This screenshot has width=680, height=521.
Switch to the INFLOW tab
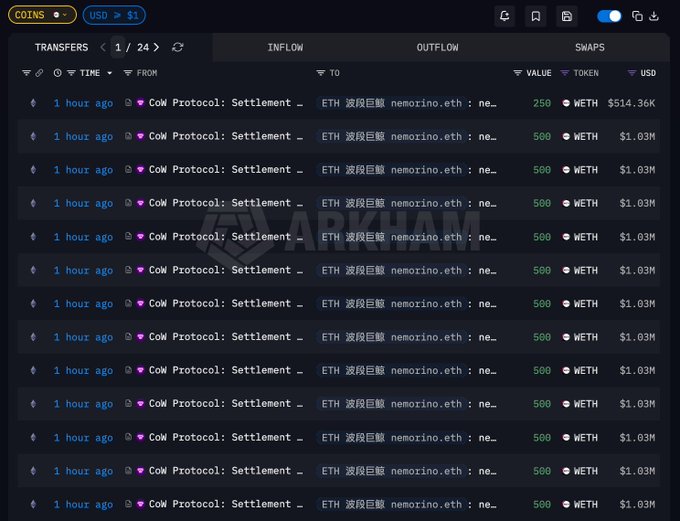coord(285,47)
